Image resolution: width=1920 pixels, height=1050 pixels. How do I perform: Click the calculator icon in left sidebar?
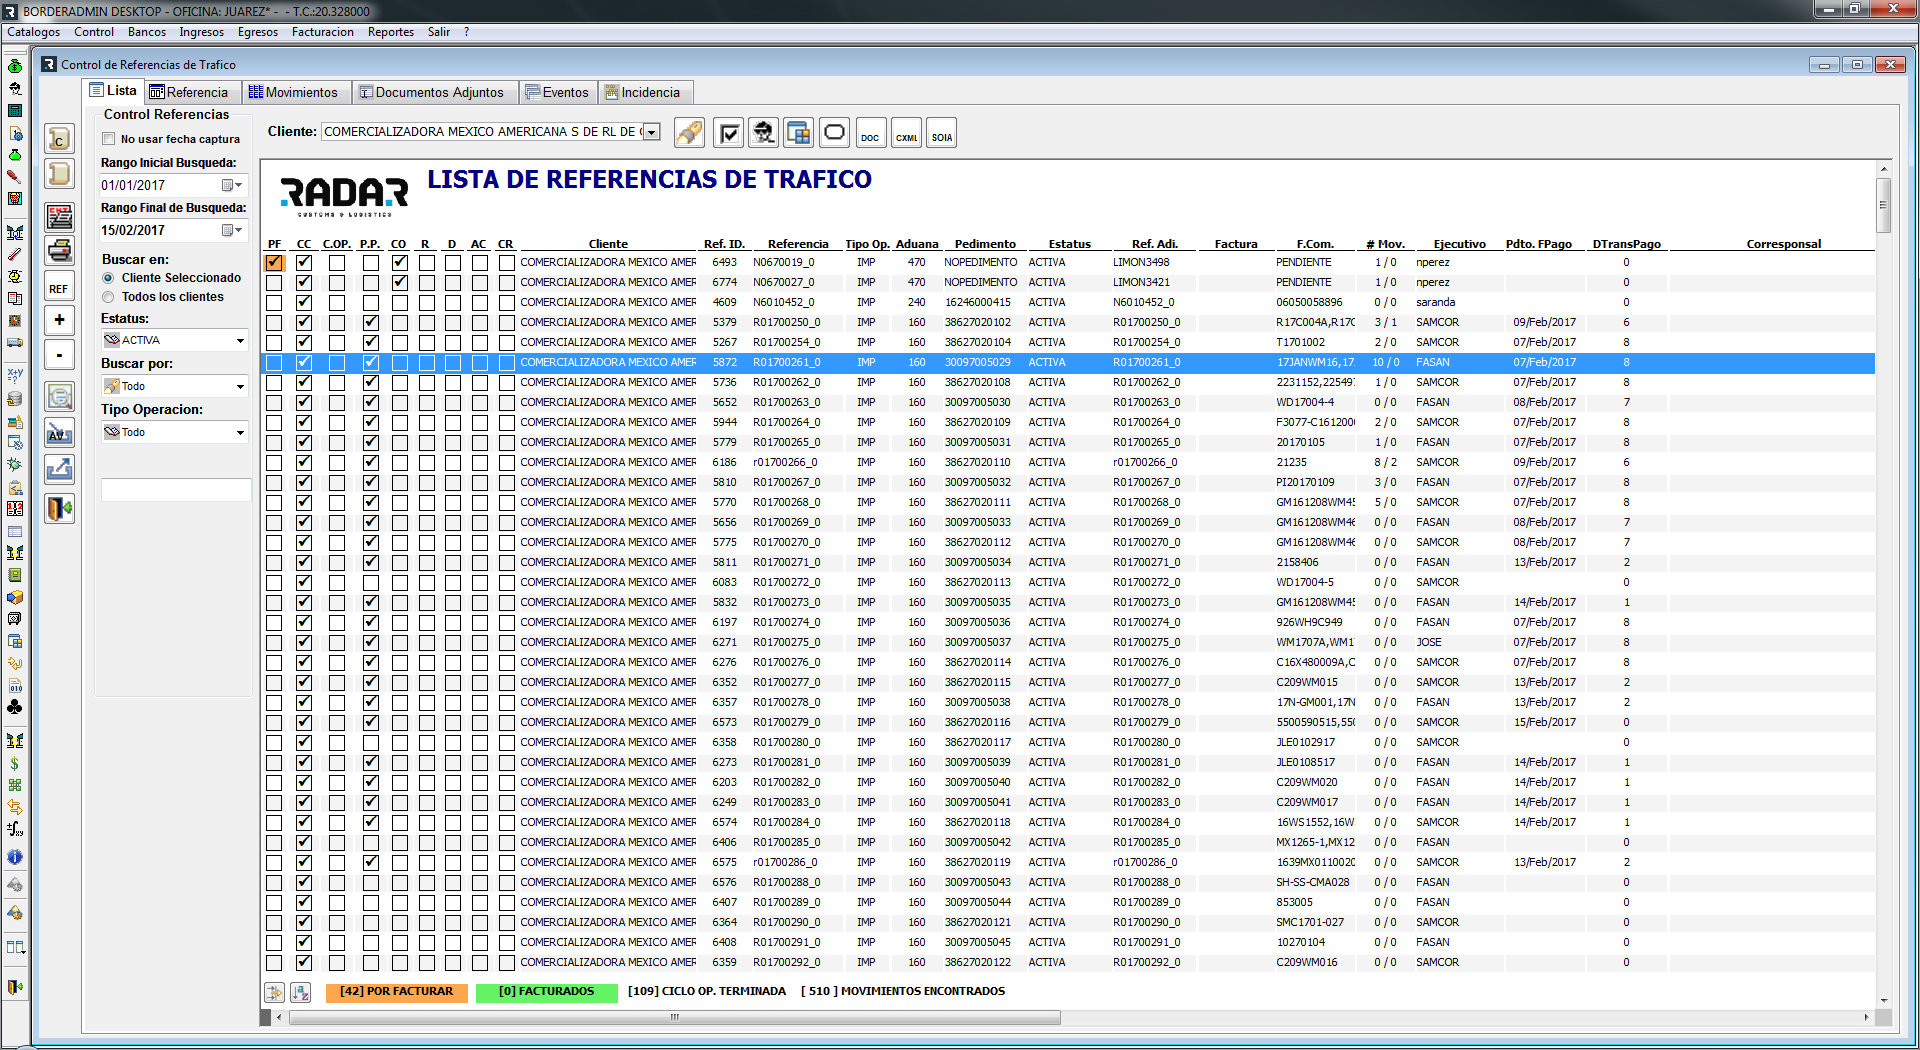tap(15, 110)
